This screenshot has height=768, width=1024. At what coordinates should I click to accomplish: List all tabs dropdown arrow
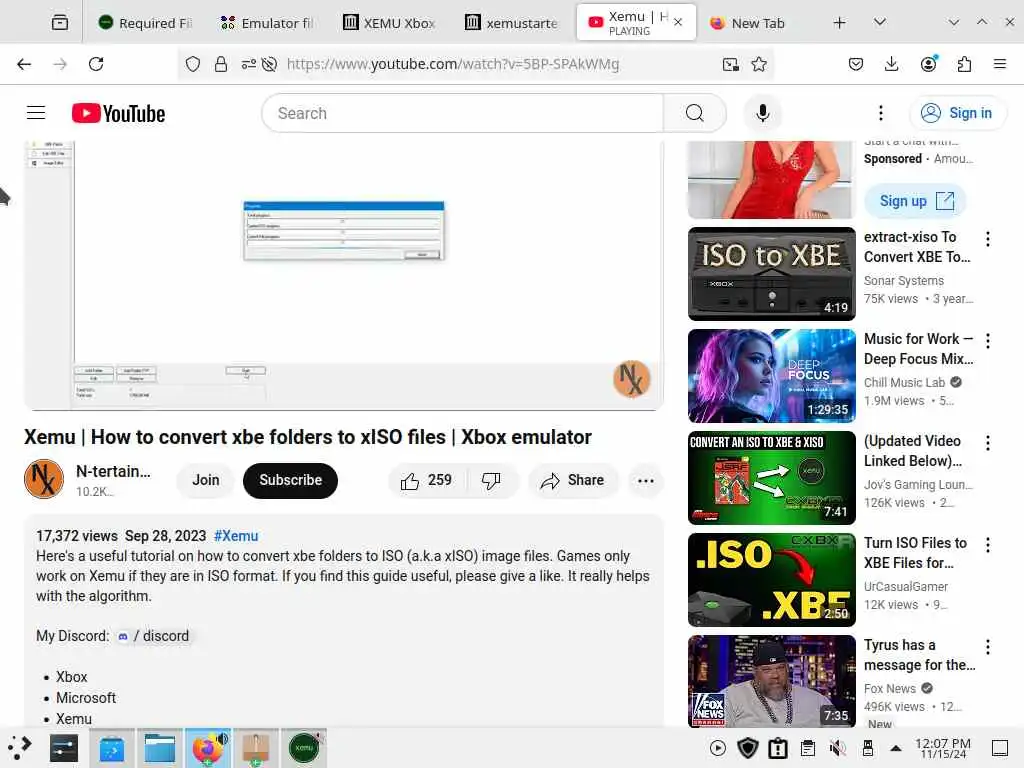point(880,23)
